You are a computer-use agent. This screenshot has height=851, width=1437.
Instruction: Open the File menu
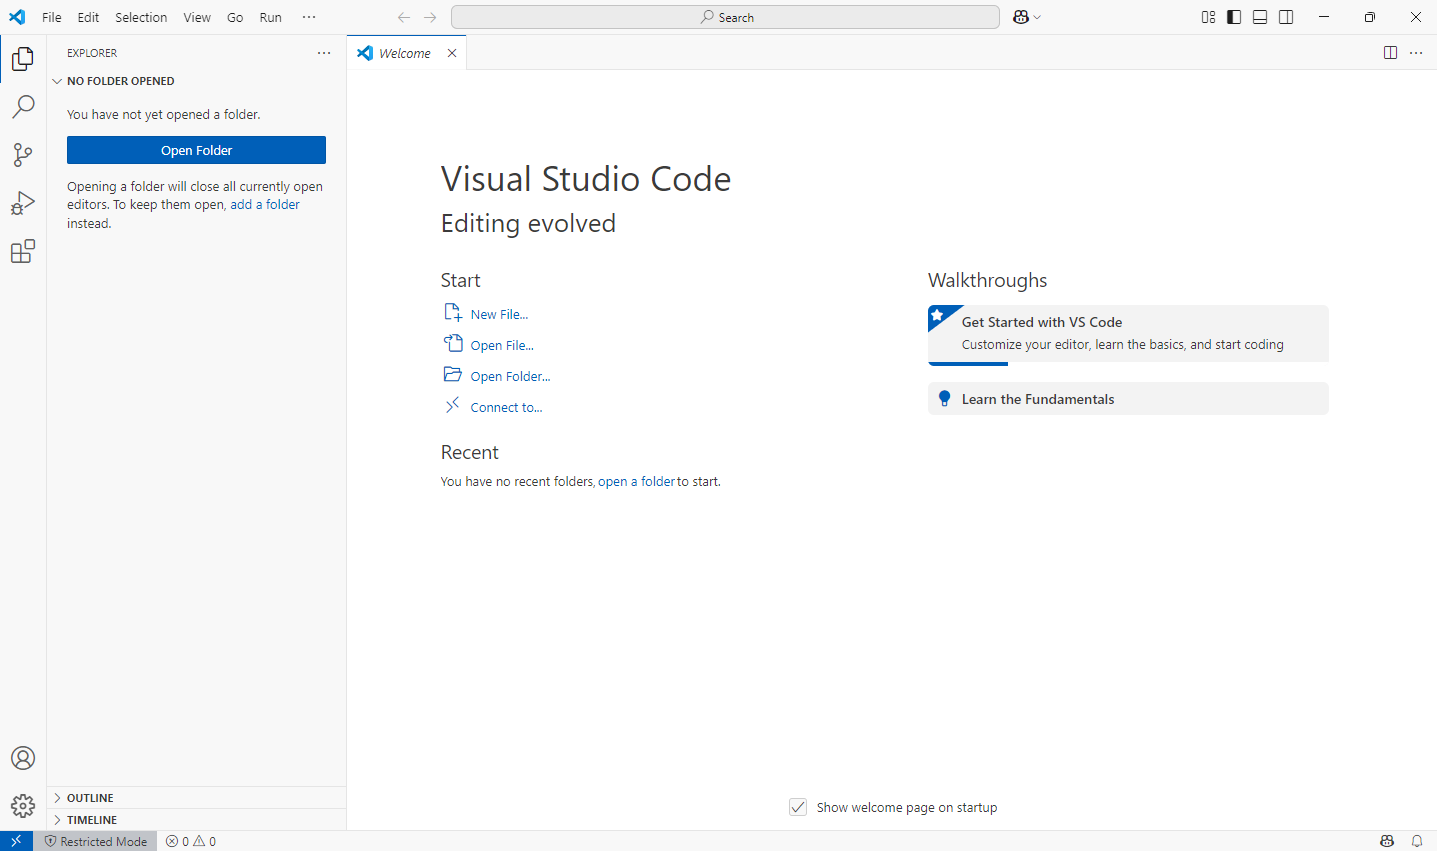[52, 17]
